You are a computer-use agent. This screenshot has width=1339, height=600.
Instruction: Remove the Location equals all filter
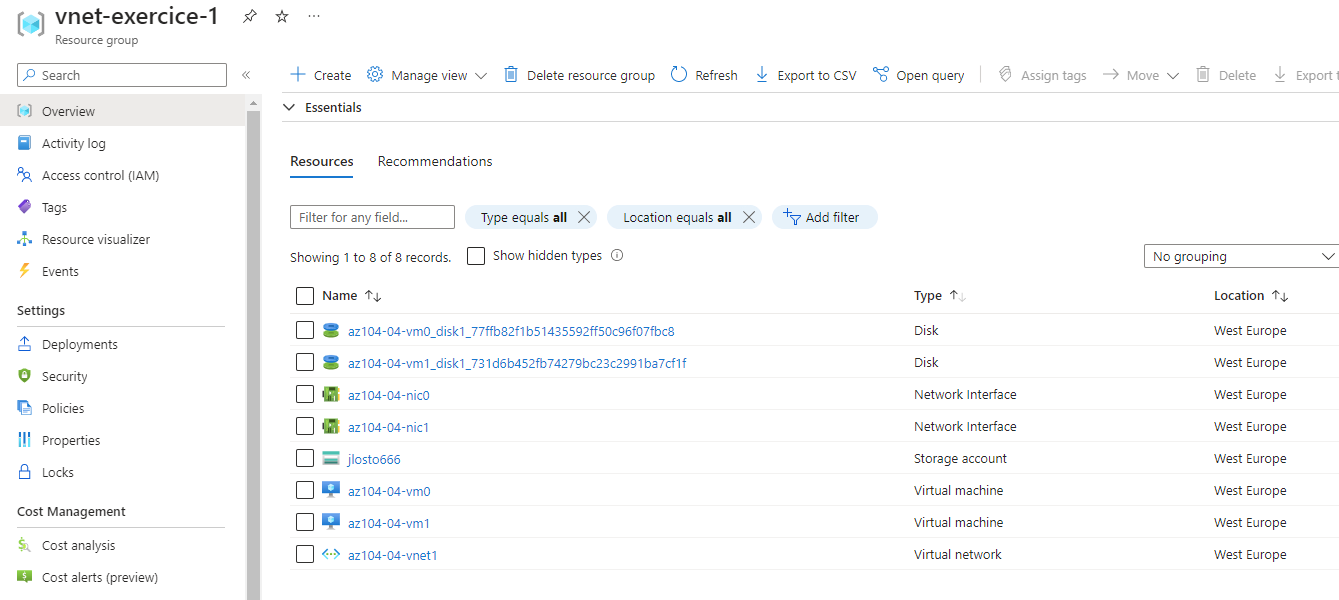(749, 217)
